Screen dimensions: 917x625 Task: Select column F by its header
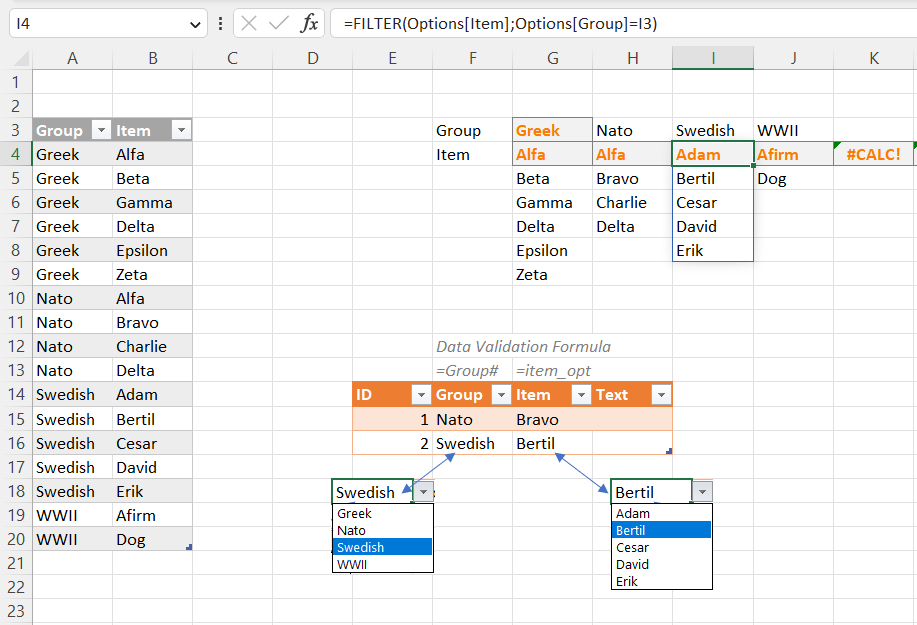coord(473,58)
